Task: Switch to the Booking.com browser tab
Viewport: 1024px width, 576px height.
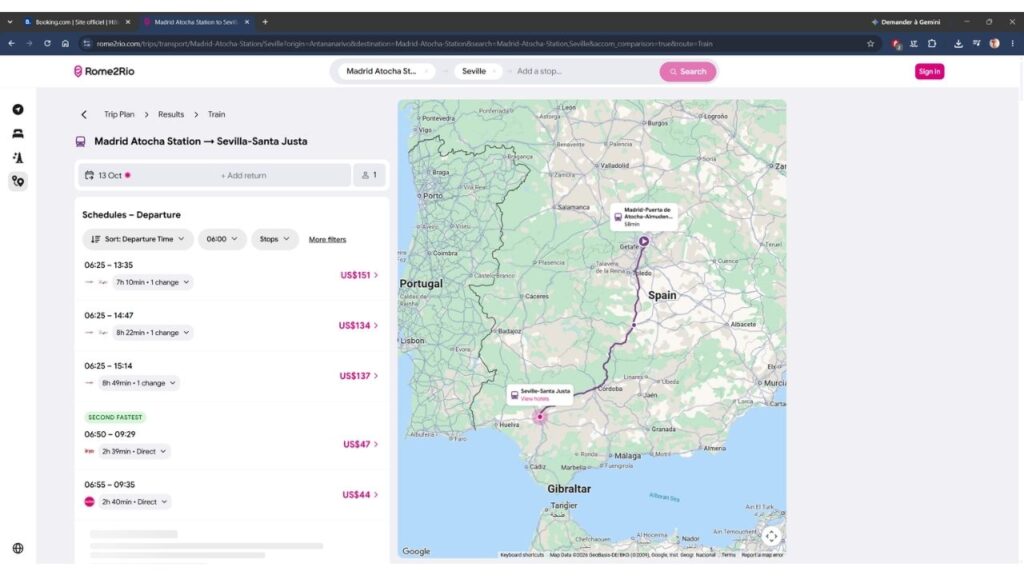Action: click(77, 22)
